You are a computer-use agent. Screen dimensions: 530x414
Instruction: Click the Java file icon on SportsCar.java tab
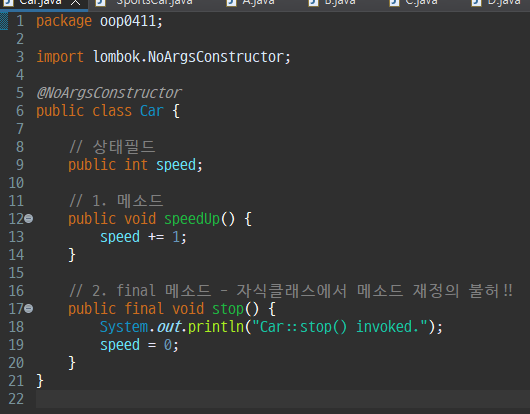pyautogui.click(x=101, y=3)
